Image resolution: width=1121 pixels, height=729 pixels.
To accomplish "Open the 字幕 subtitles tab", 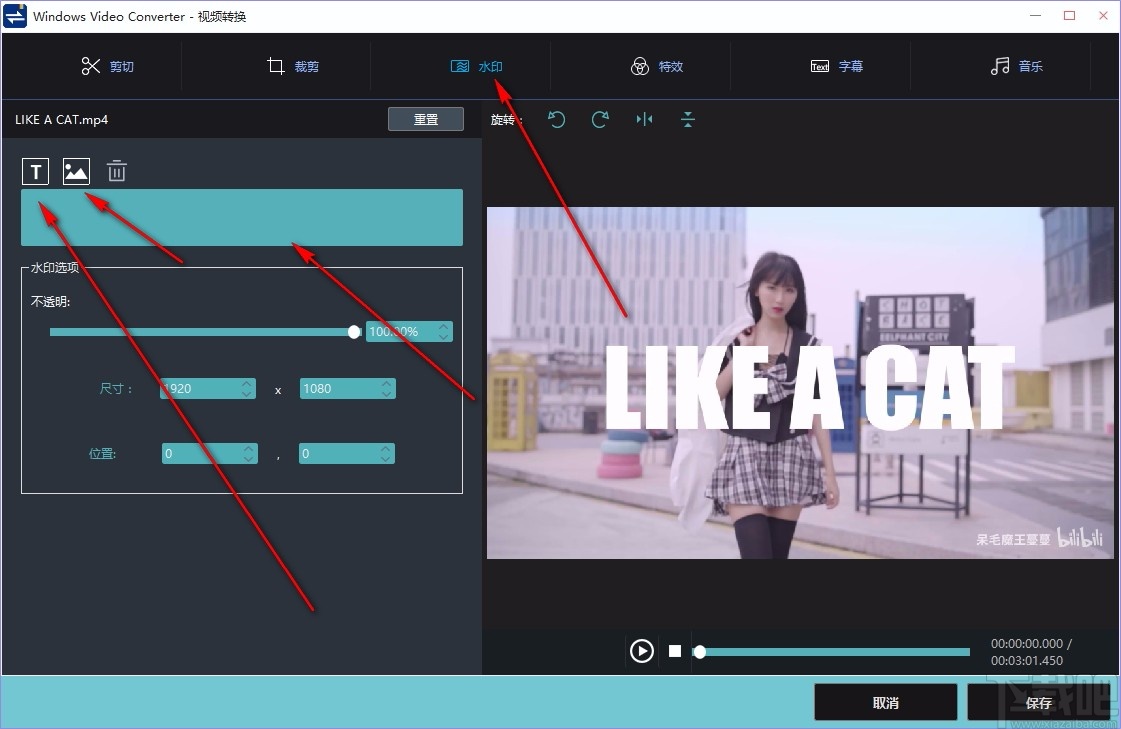I will (835, 66).
